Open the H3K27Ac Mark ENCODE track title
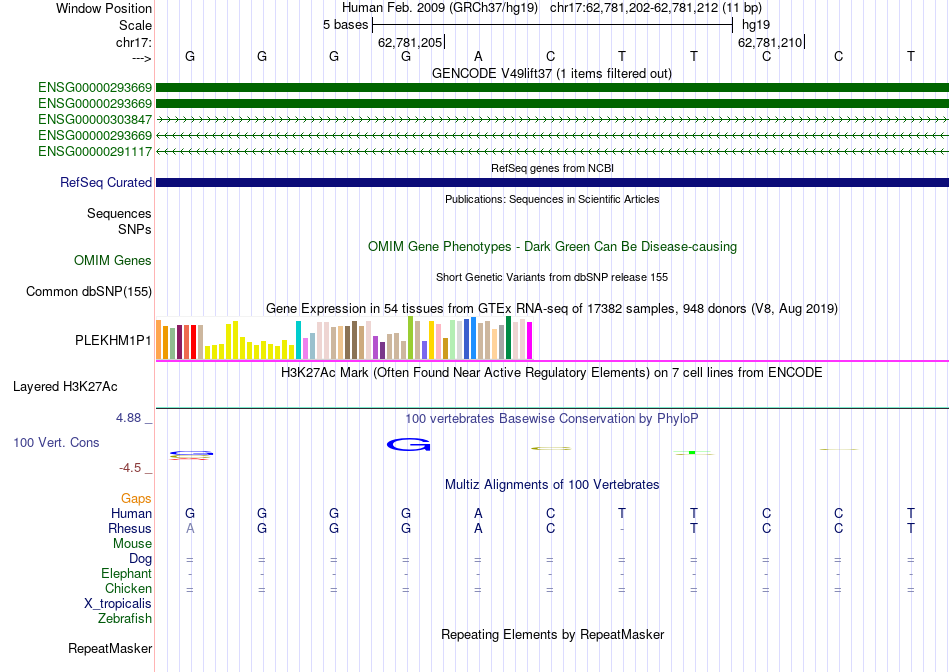 (552, 372)
